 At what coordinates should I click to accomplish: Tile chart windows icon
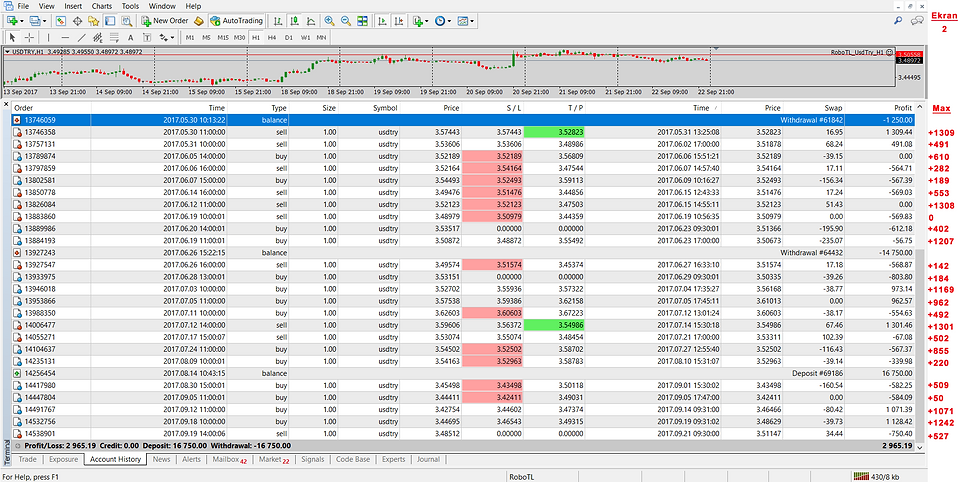coord(362,21)
